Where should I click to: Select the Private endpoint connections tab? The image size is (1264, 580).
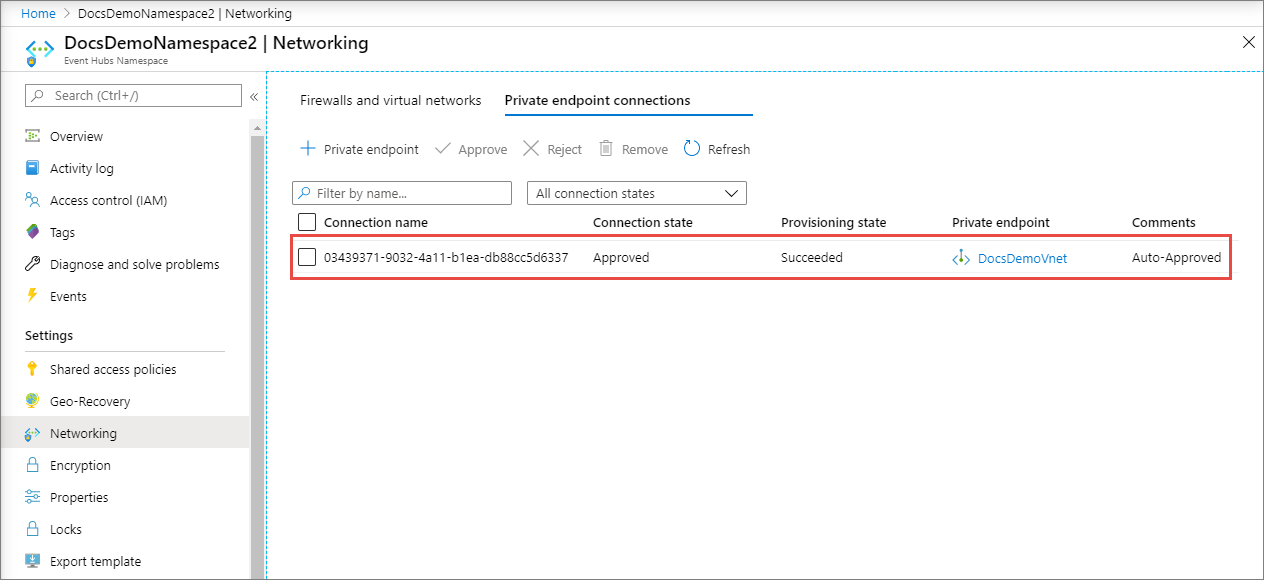point(597,100)
